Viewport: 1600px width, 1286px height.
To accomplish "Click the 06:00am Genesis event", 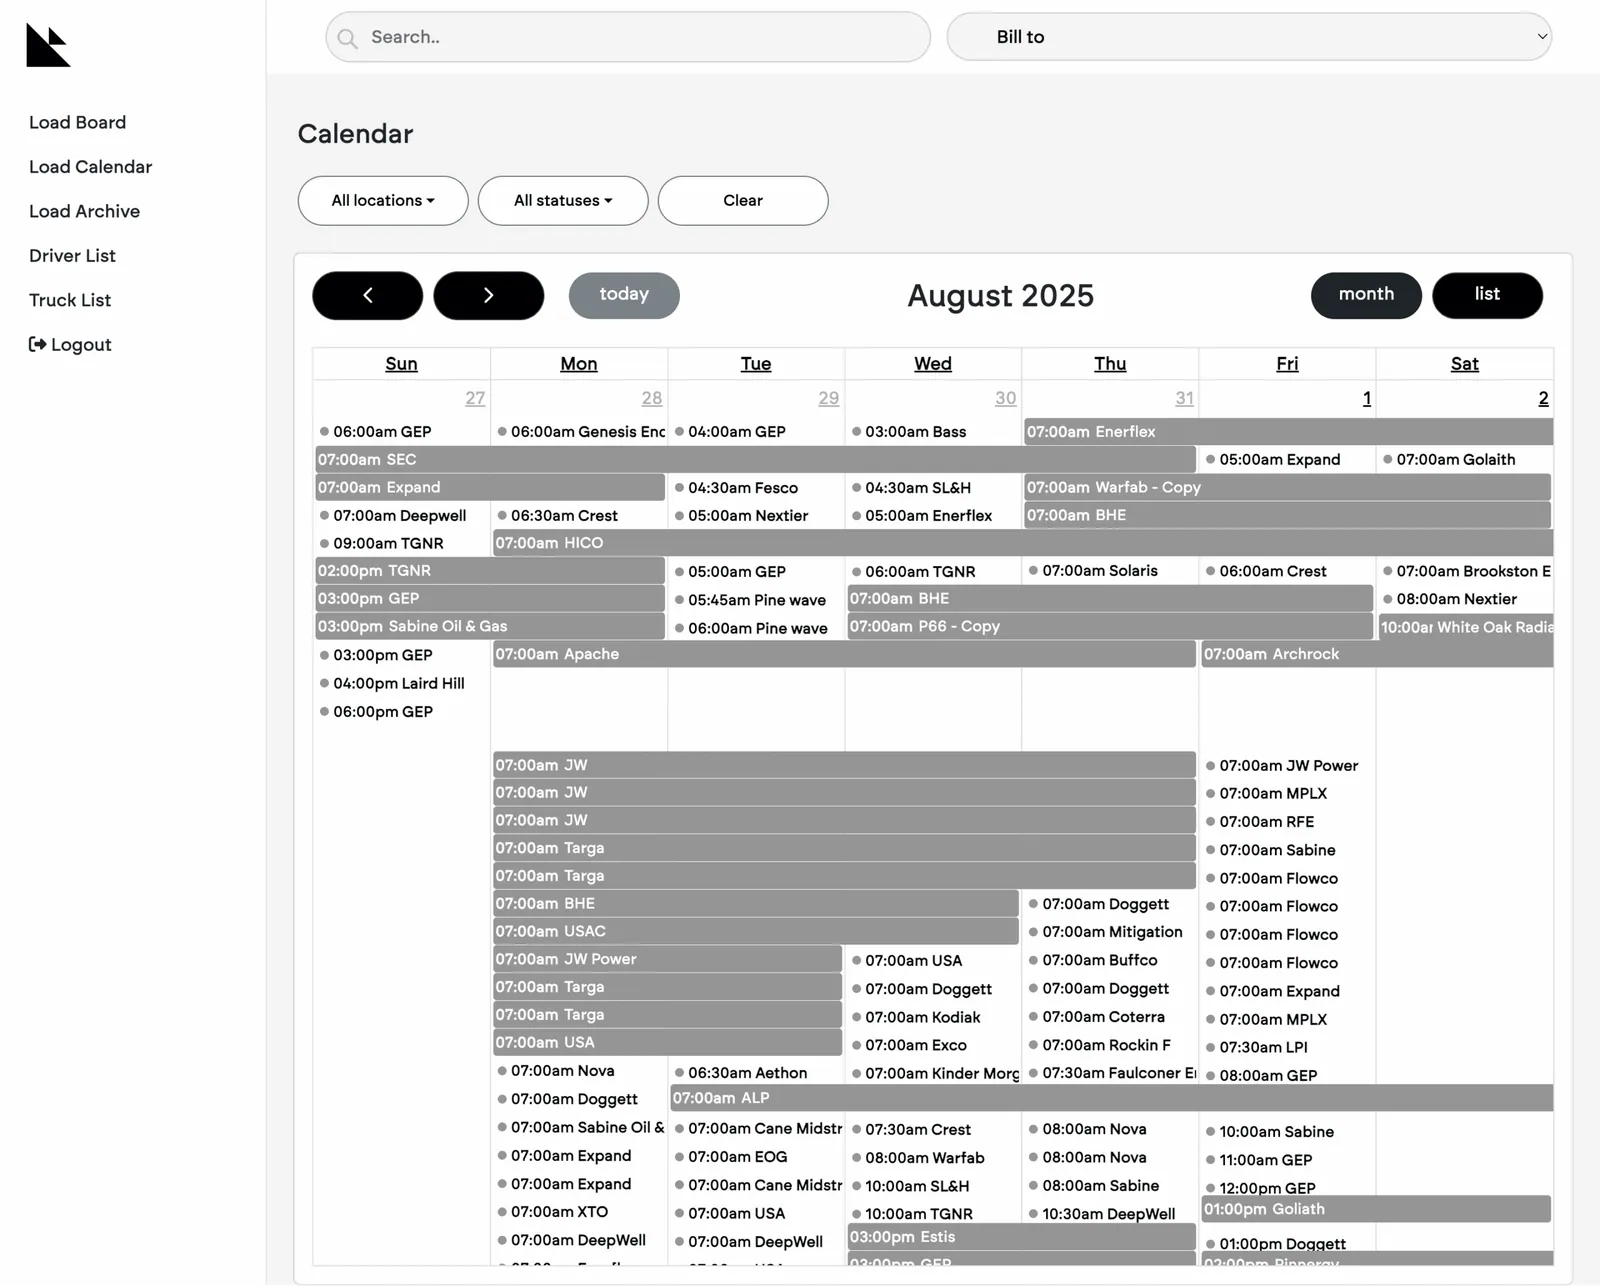I will click(x=581, y=432).
